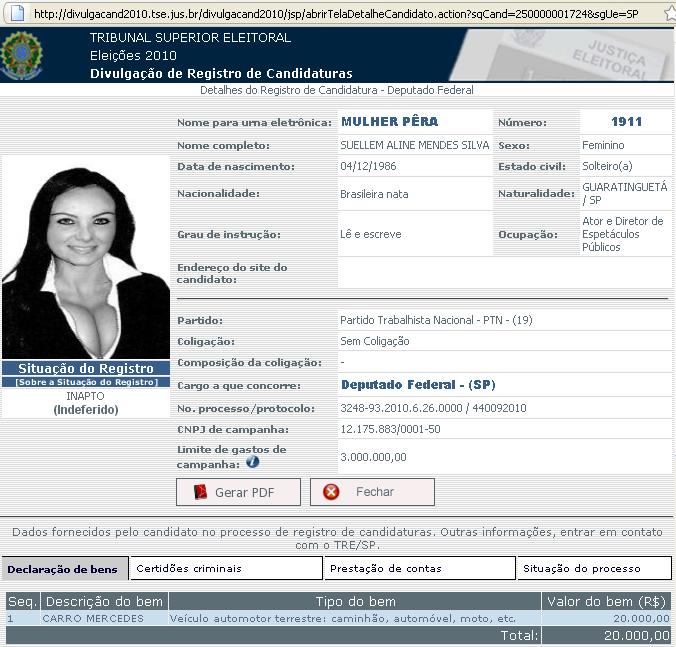Image resolution: width=676 pixels, height=647 pixels.
Task: Open the Situação do processo tab
Action: 594,569
